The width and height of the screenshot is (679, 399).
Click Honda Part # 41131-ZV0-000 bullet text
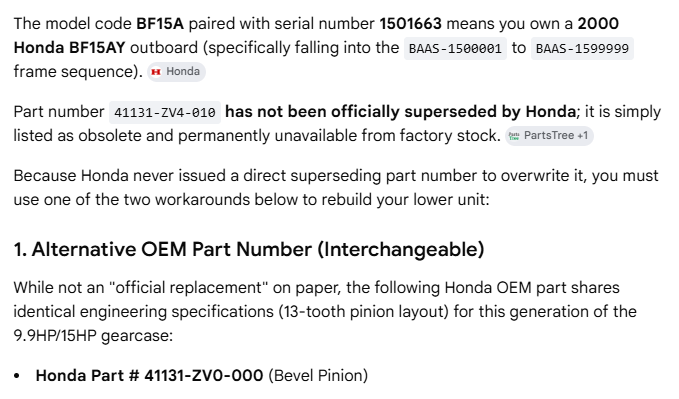[149, 376]
